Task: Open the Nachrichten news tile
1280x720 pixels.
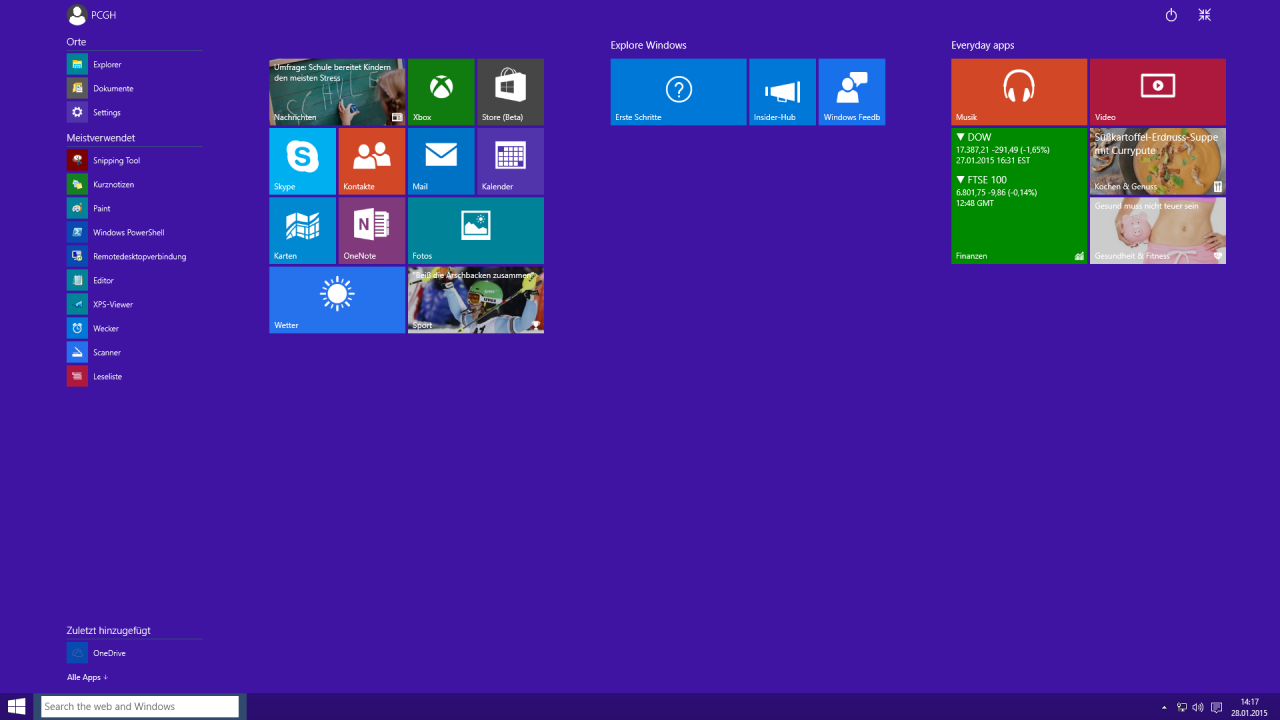Action: [x=337, y=91]
